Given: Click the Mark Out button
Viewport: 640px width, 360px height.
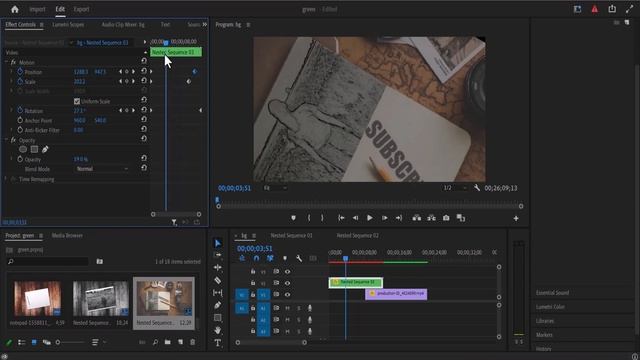Looking at the screenshot, I should click(322, 218).
